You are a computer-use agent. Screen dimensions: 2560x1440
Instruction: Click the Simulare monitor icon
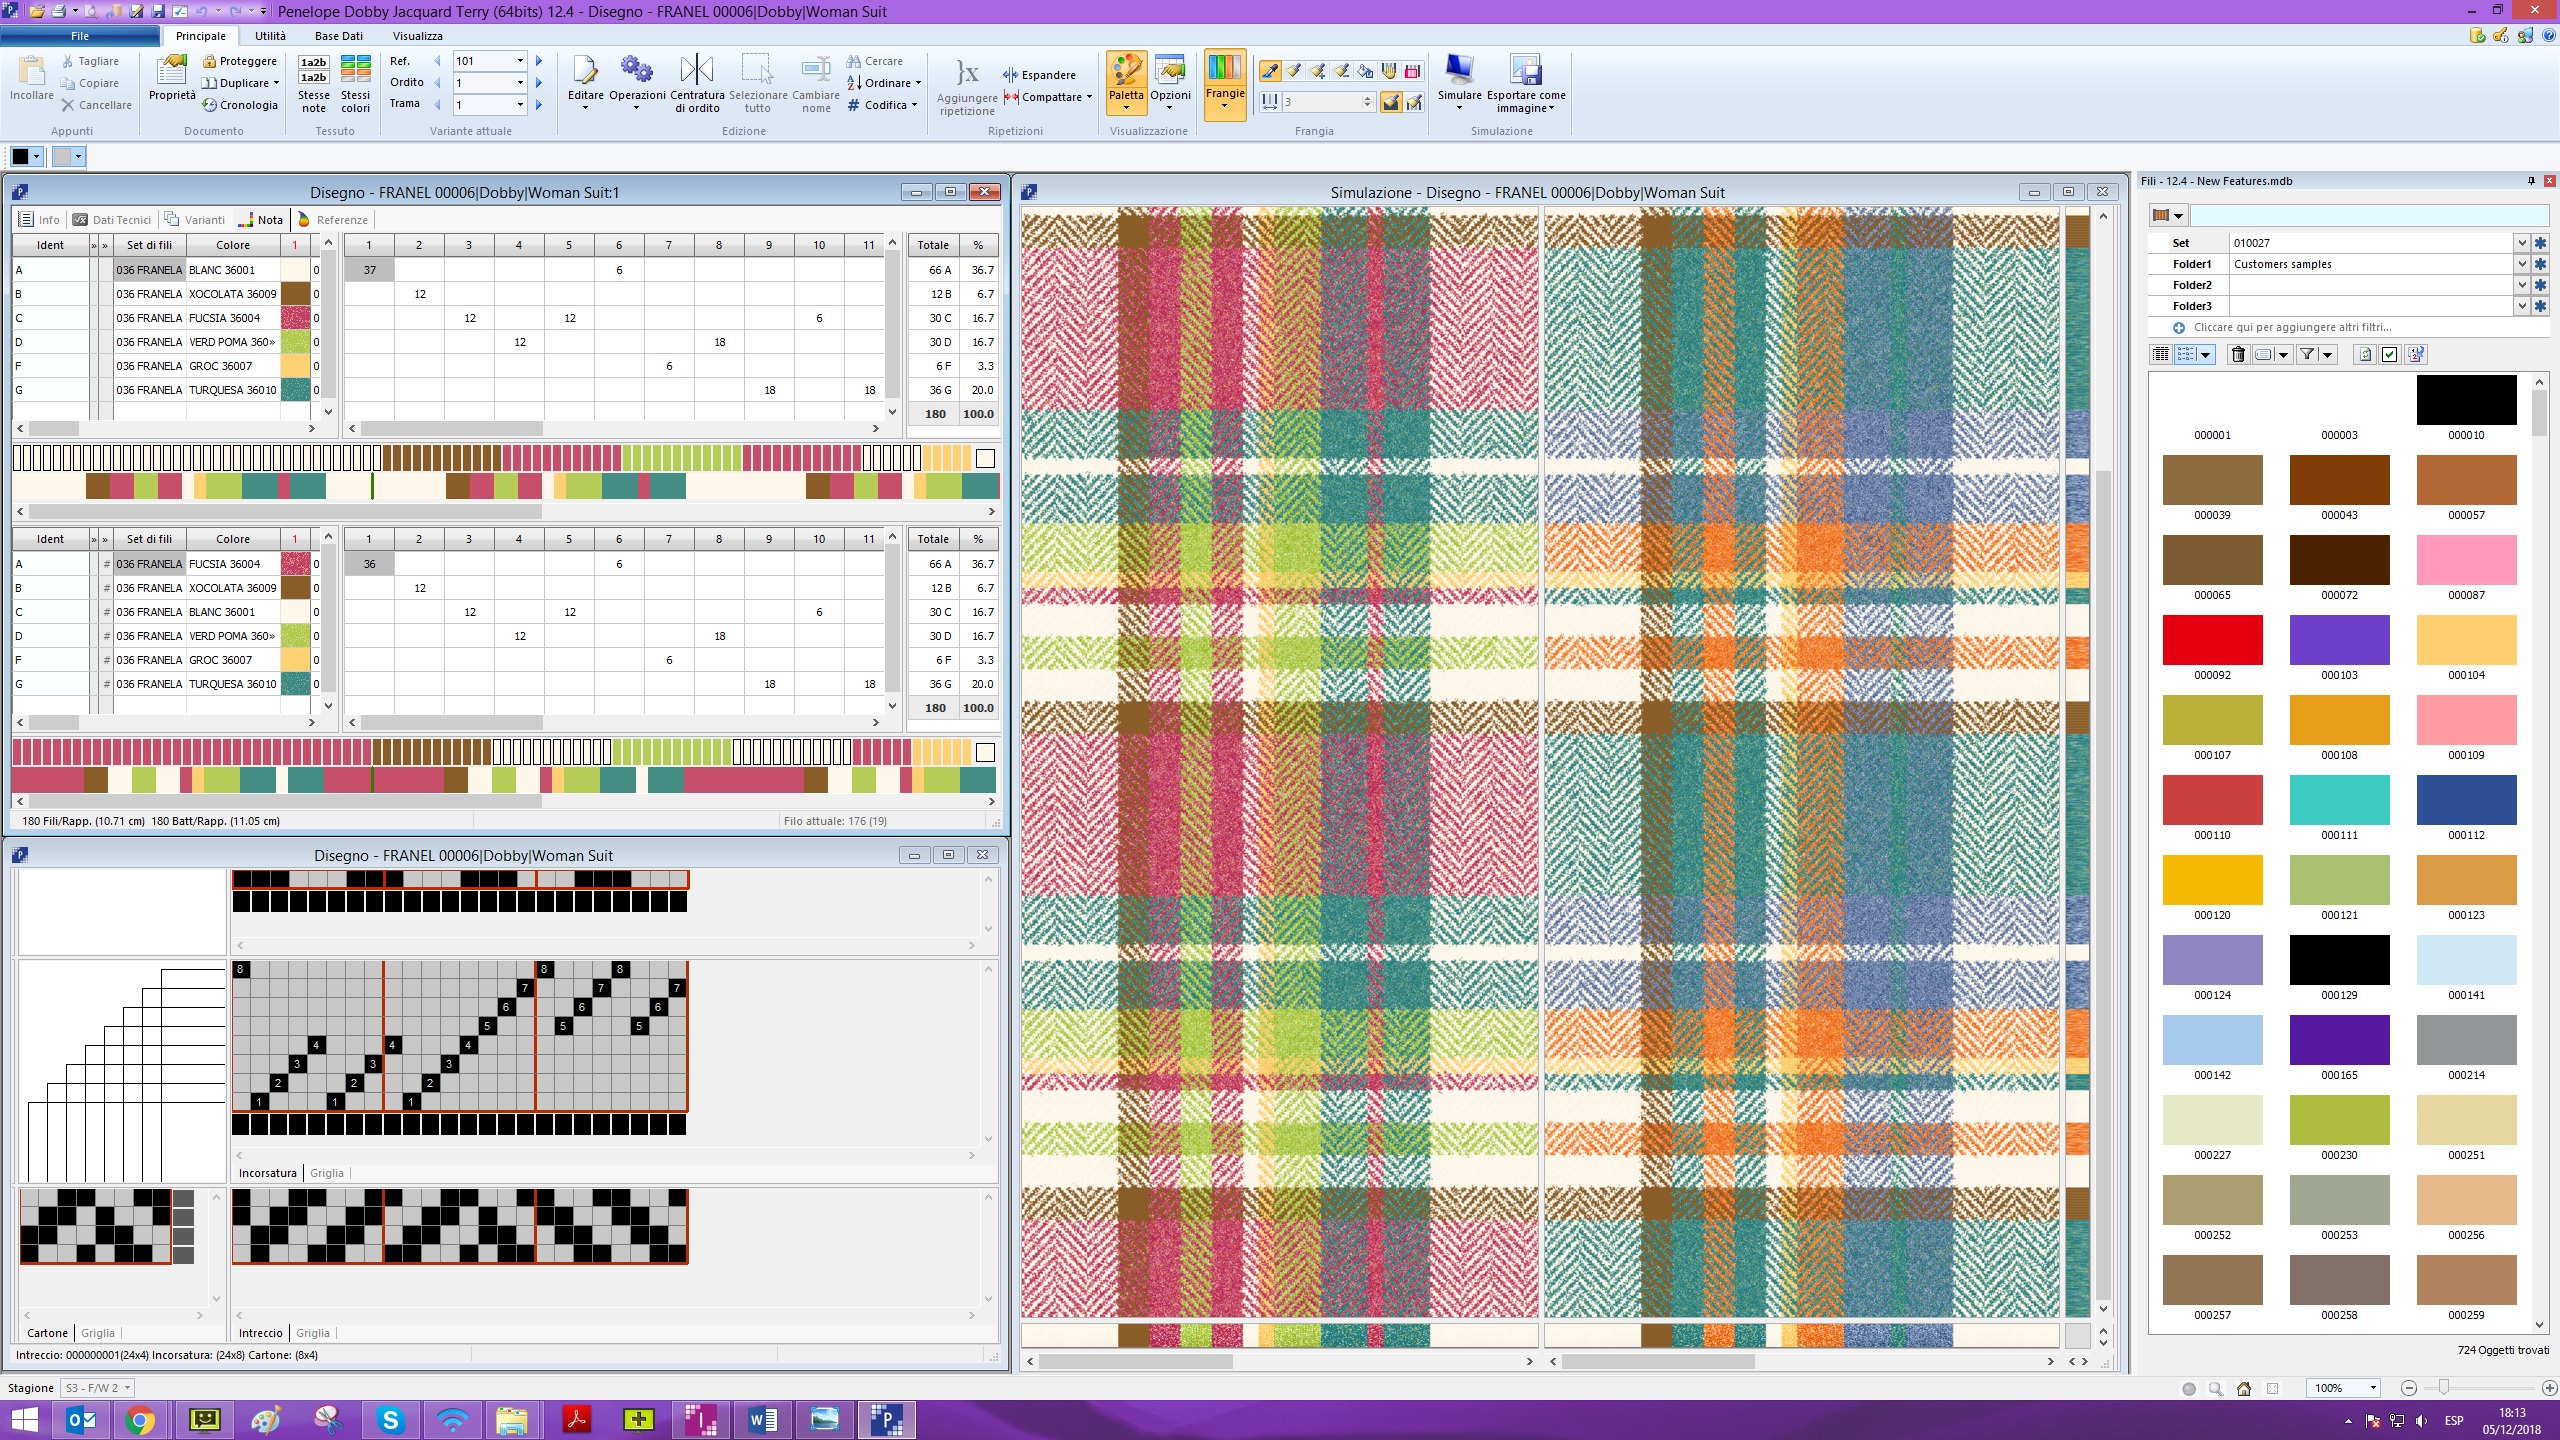[1459, 70]
